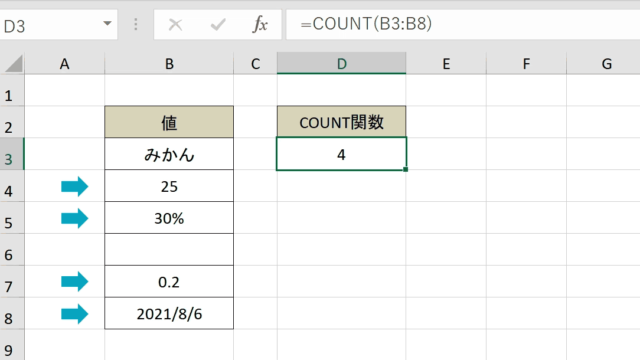Click inside the formula bar showing =COUNT(B3:B8)
Screen dimensions: 640x360
[x=463, y=24]
